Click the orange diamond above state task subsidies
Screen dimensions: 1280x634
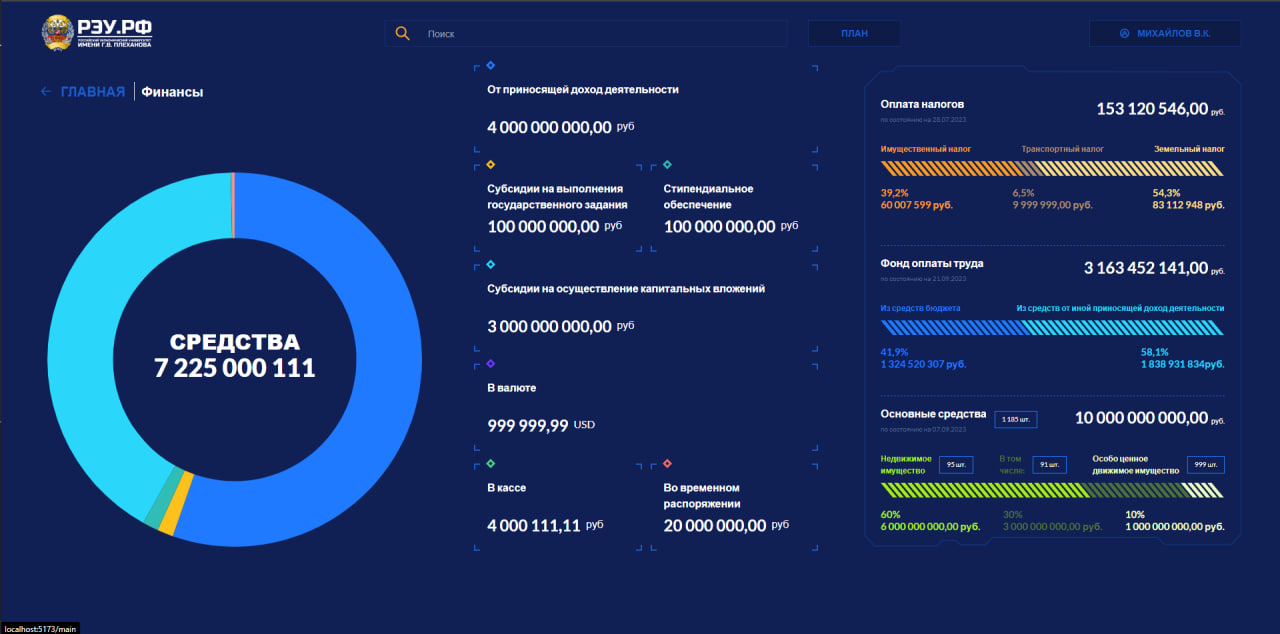490,164
